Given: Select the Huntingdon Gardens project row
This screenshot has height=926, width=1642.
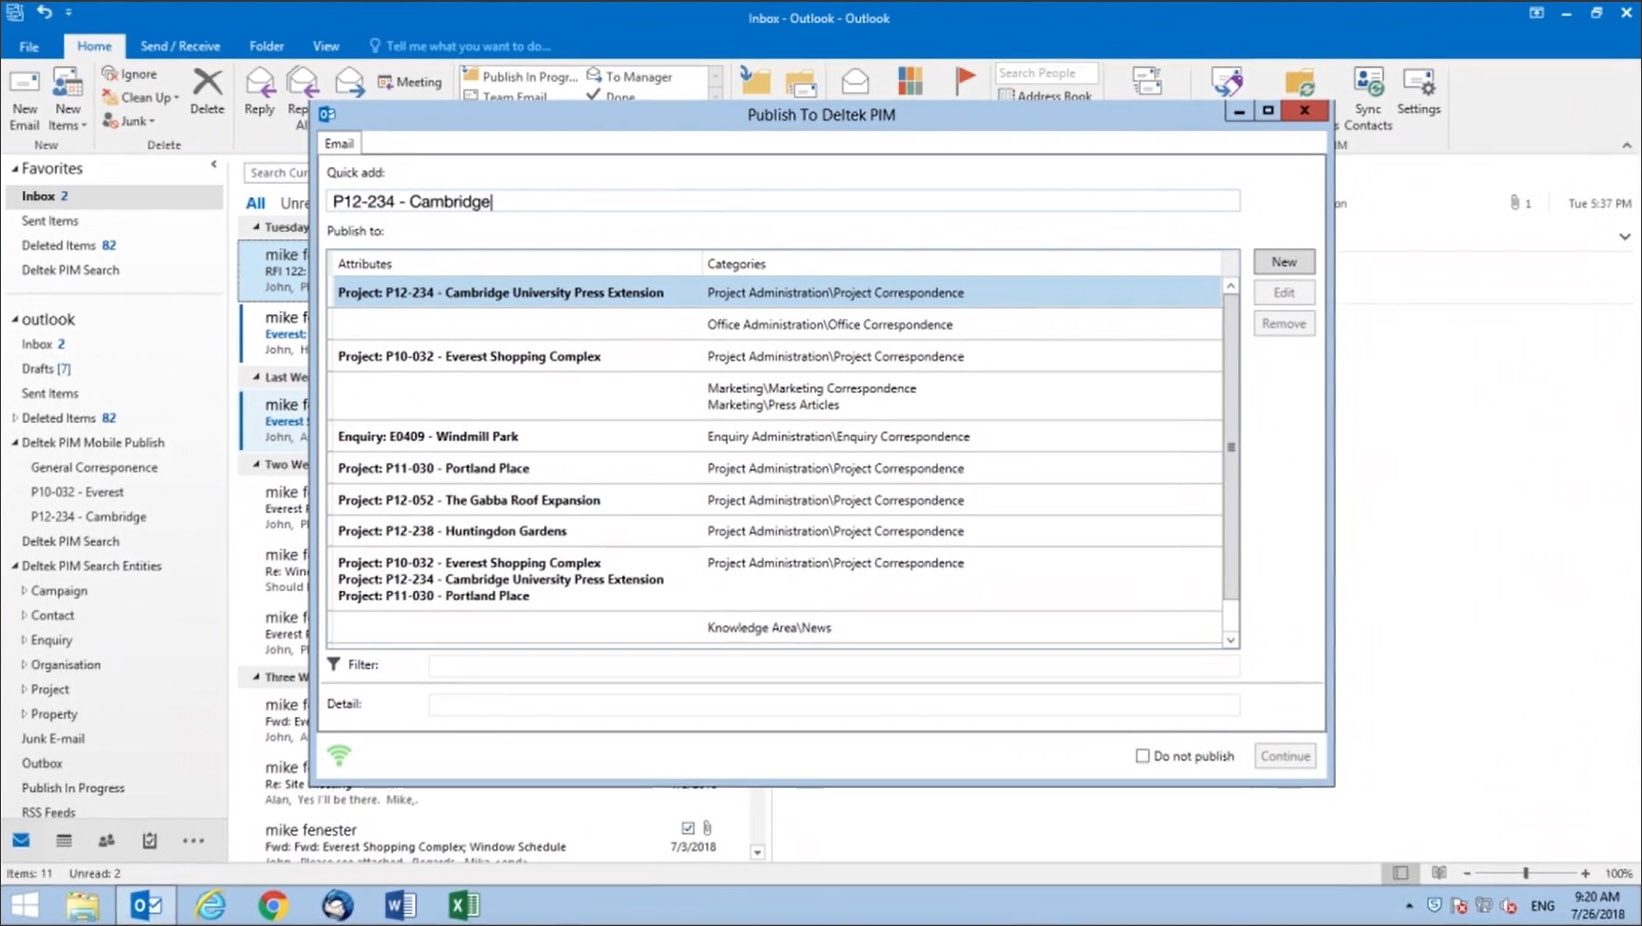Looking at the screenshot, I should (775, 531).
